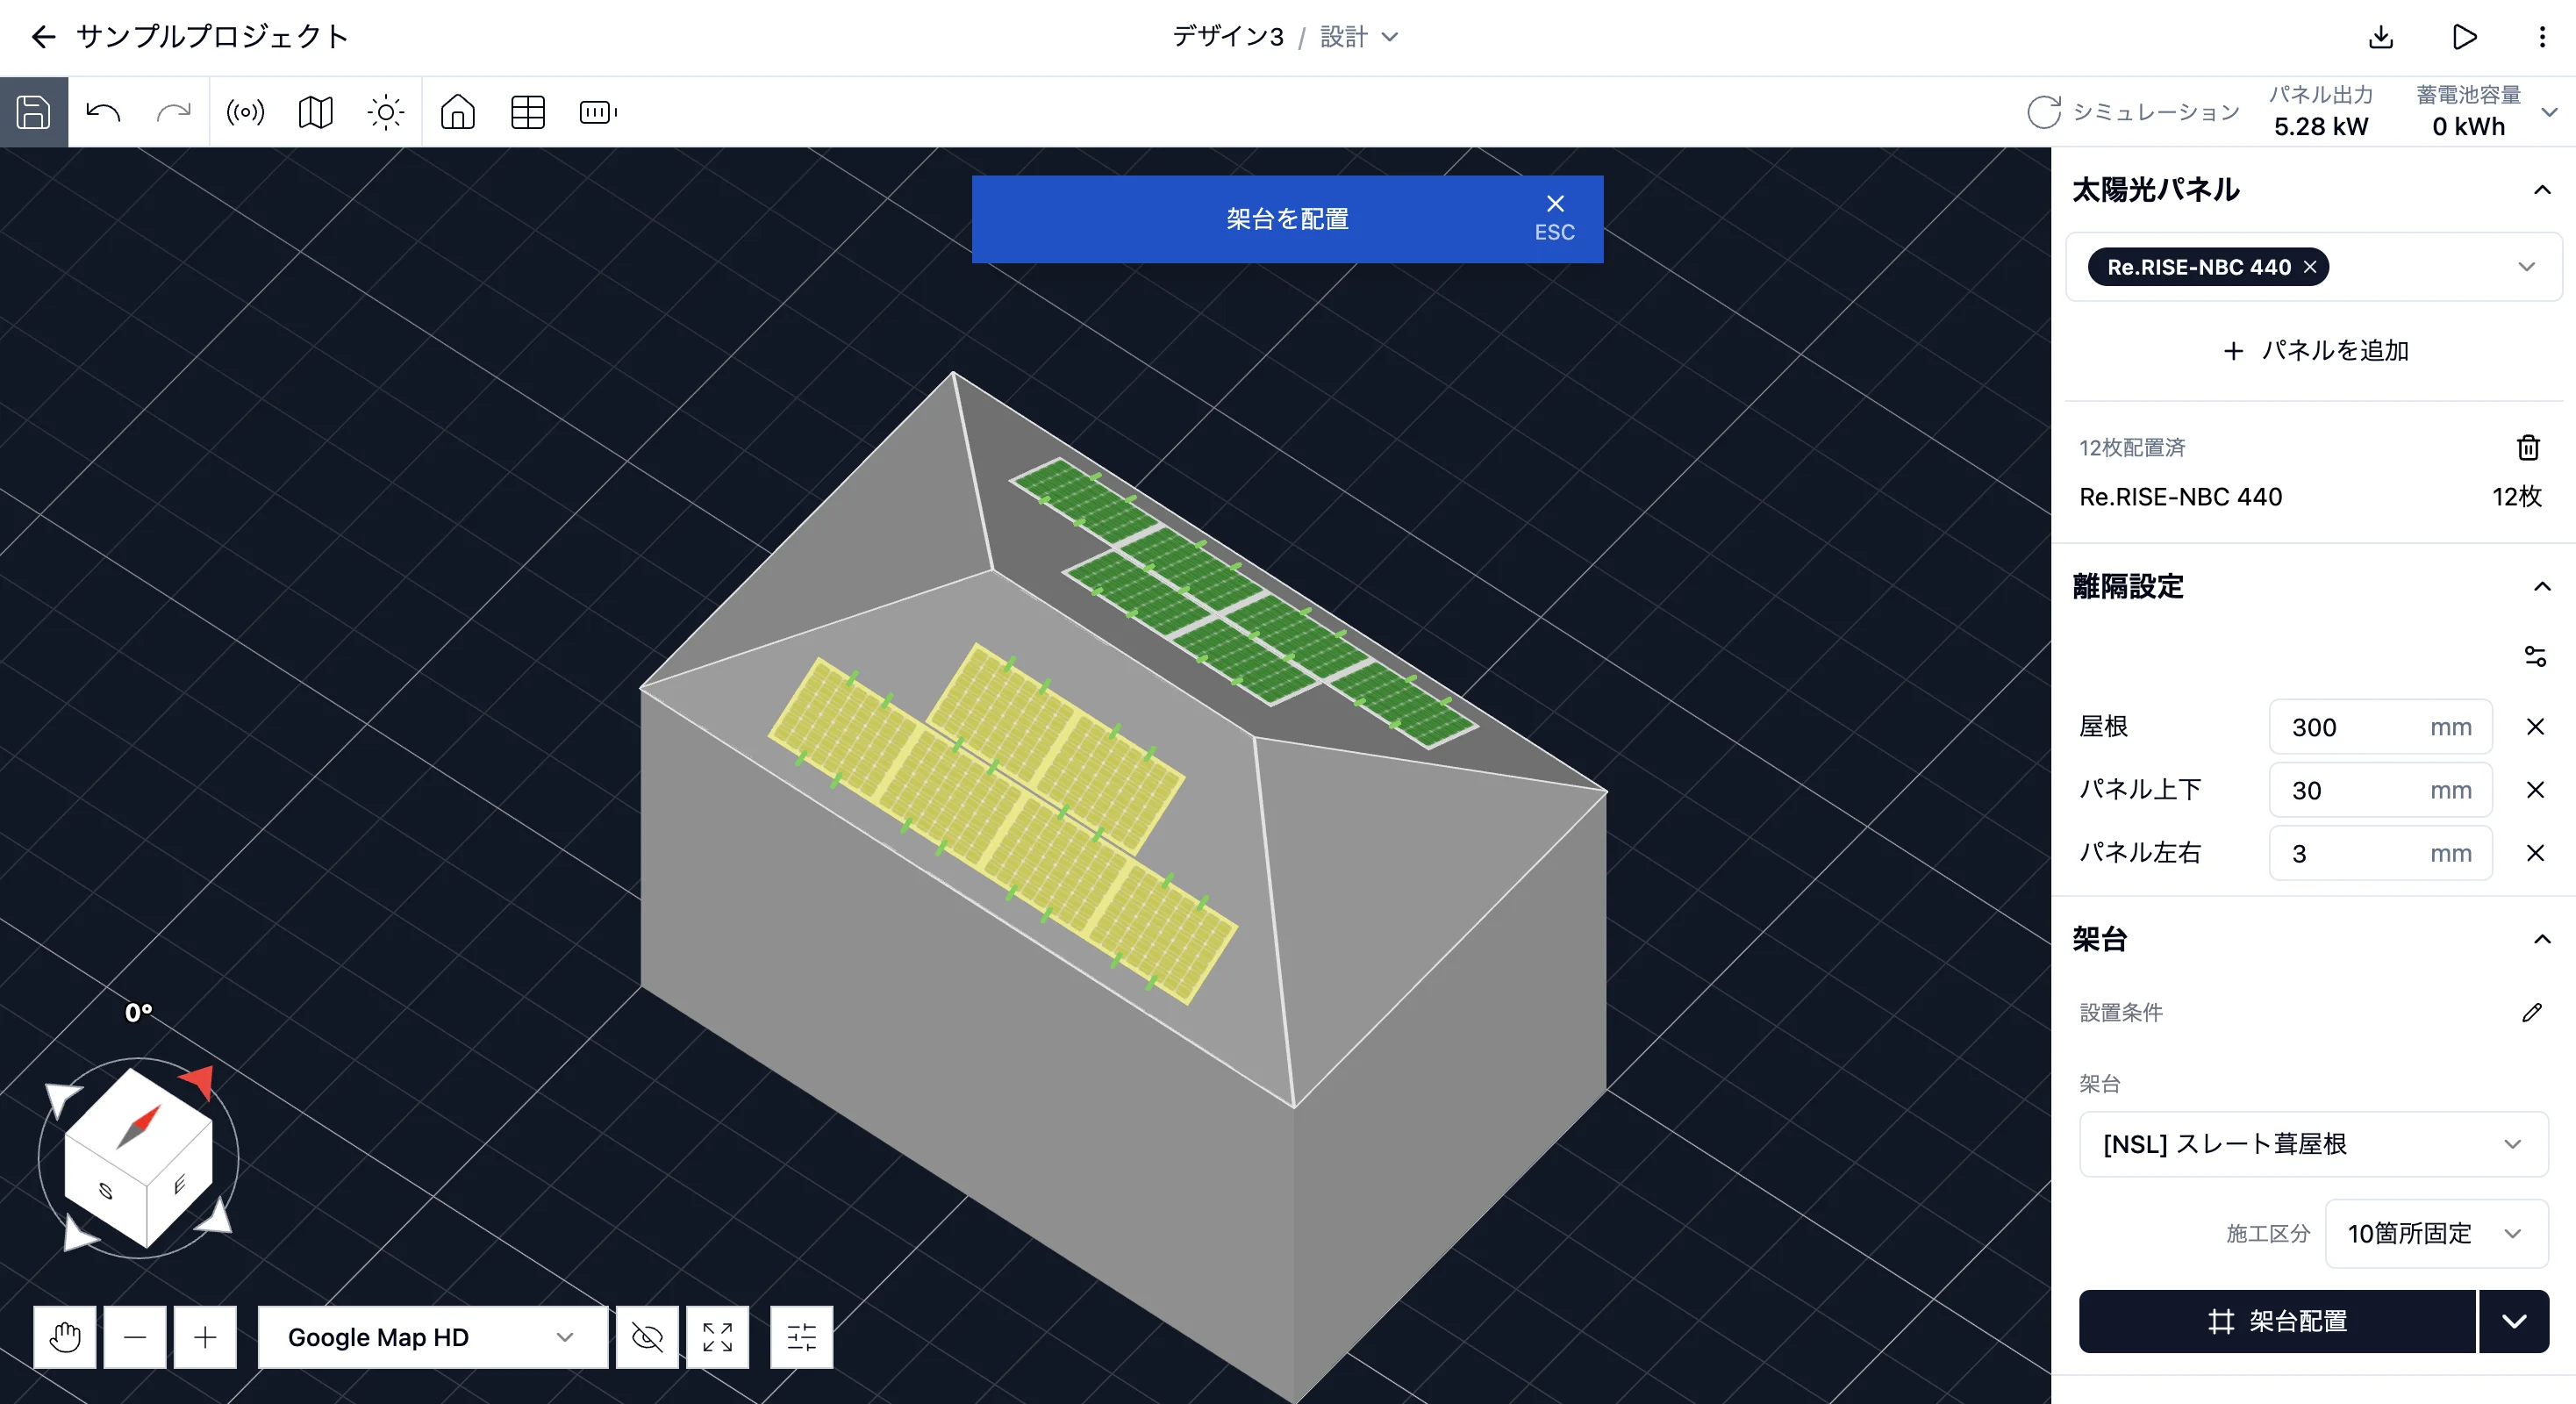Save the design with the floppy disk icon
The image size is (2576, 1404).
click(x=33, y=112)
